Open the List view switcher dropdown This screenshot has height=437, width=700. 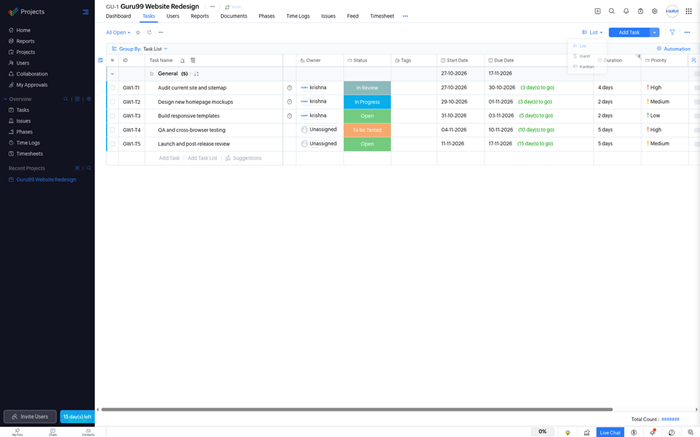tap(592, 33)
